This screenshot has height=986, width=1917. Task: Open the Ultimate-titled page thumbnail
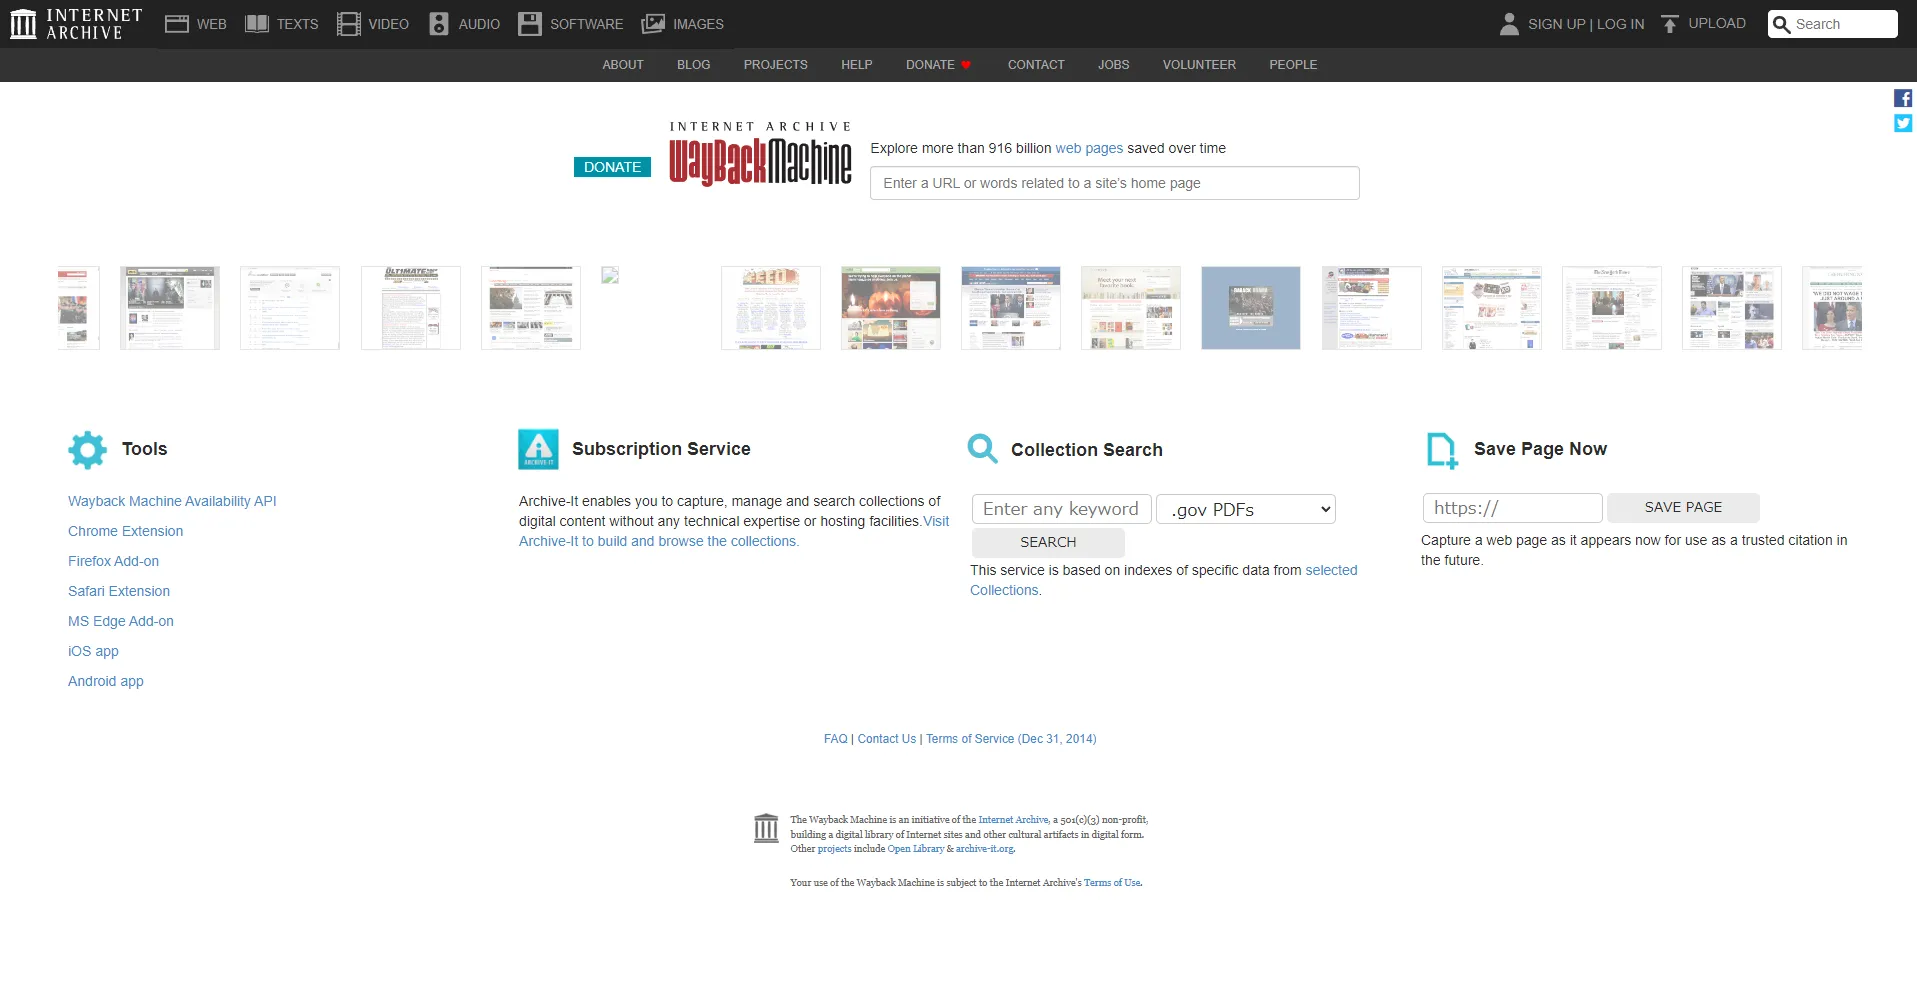[x=411, y=308]
